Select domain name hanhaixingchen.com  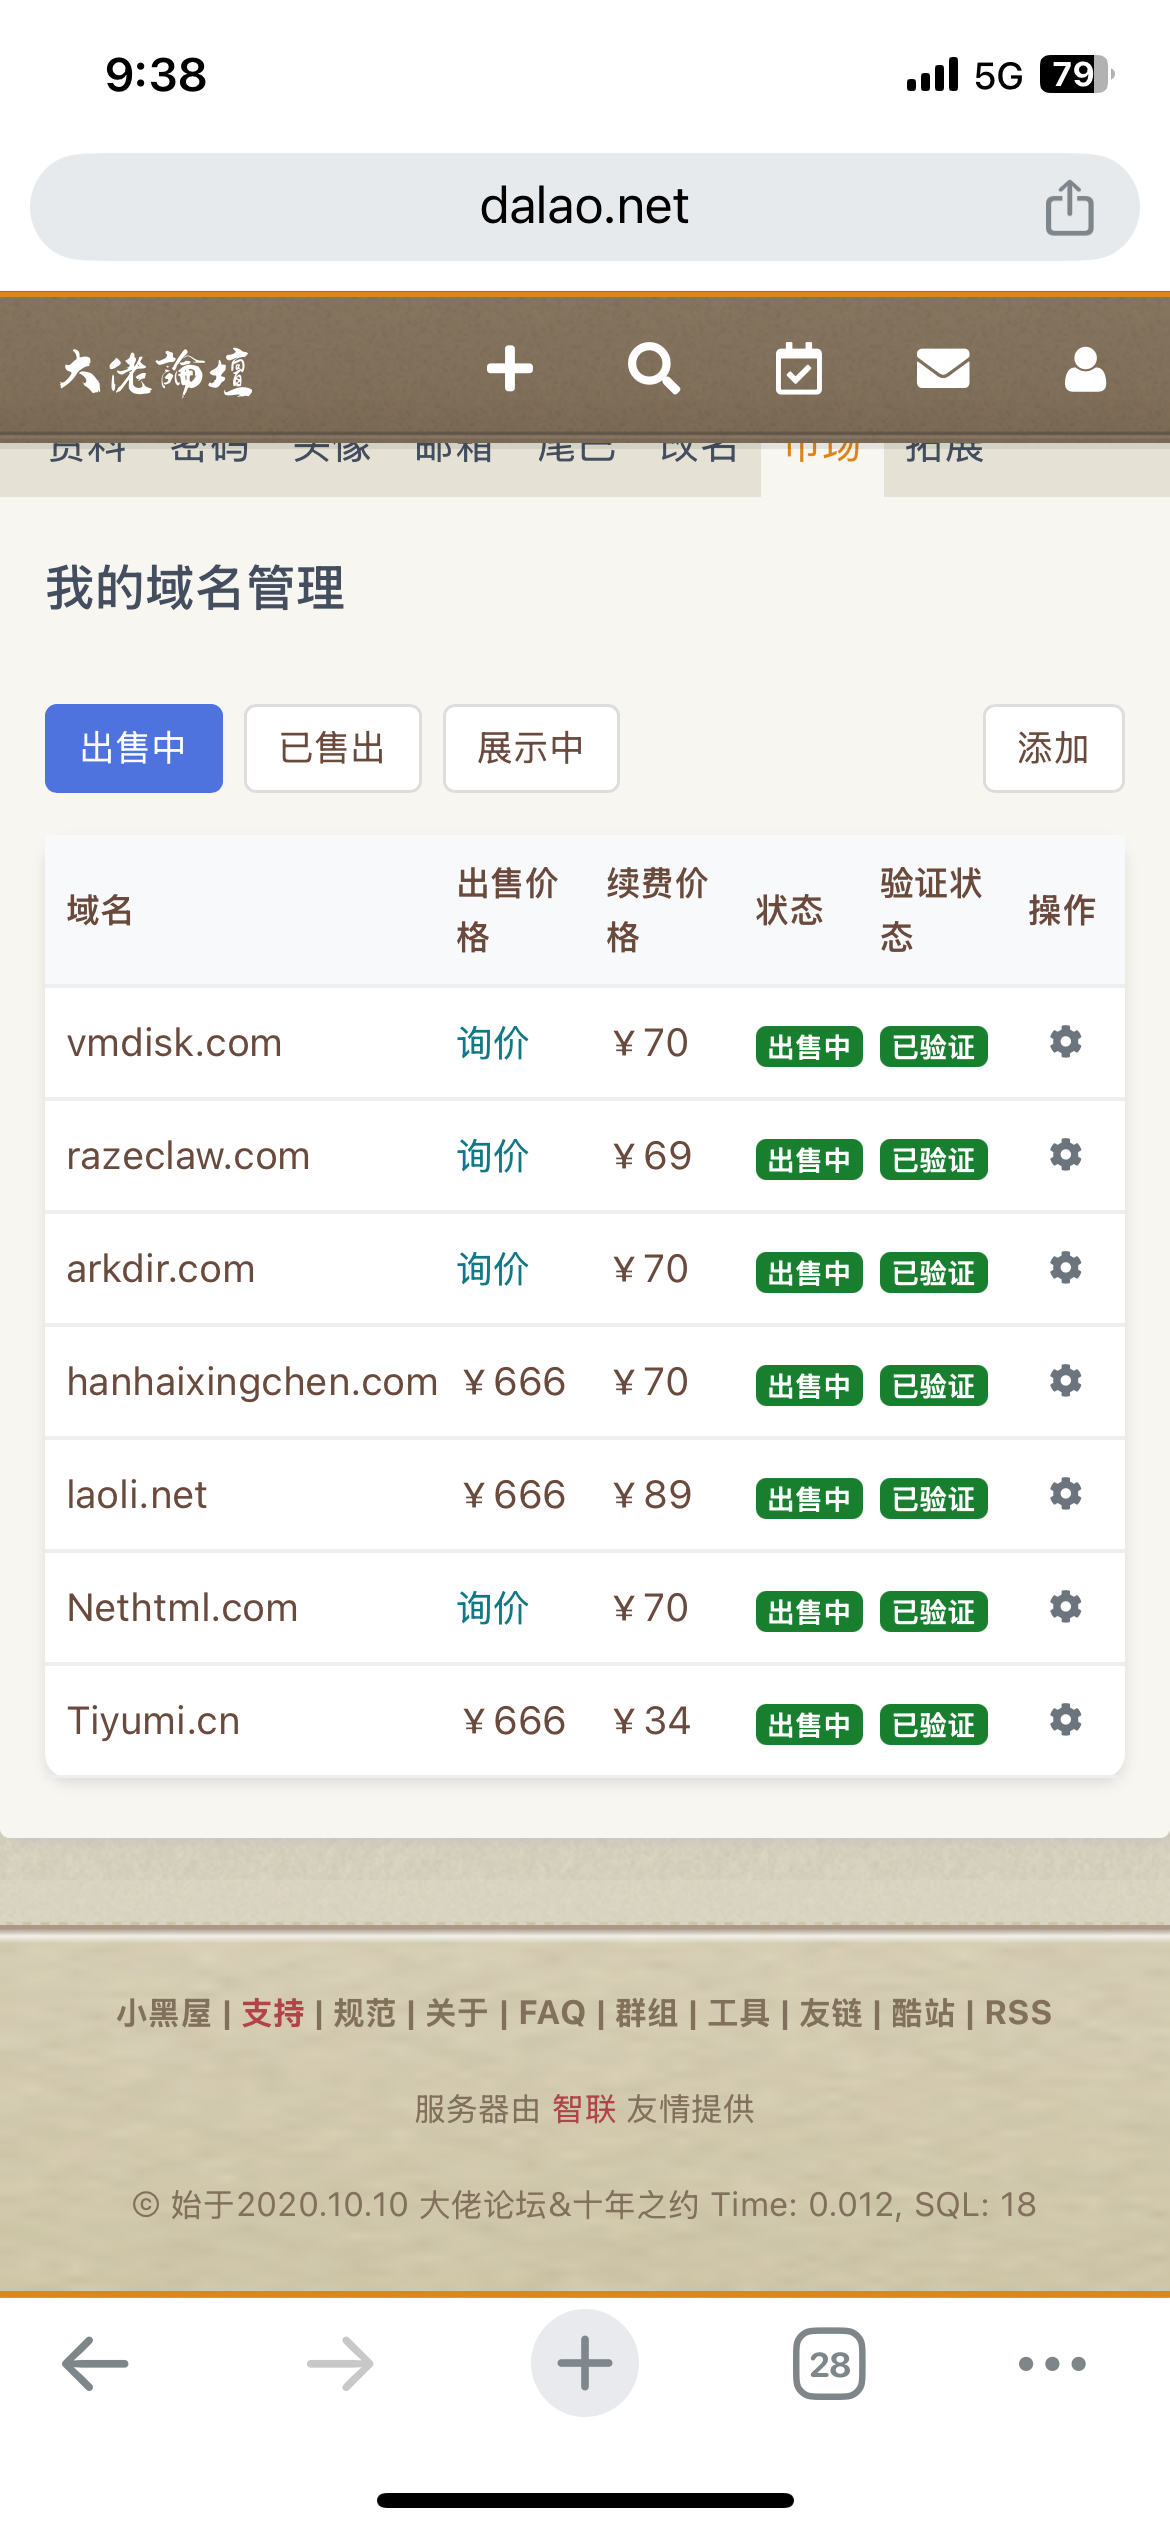coord(252,1382)
